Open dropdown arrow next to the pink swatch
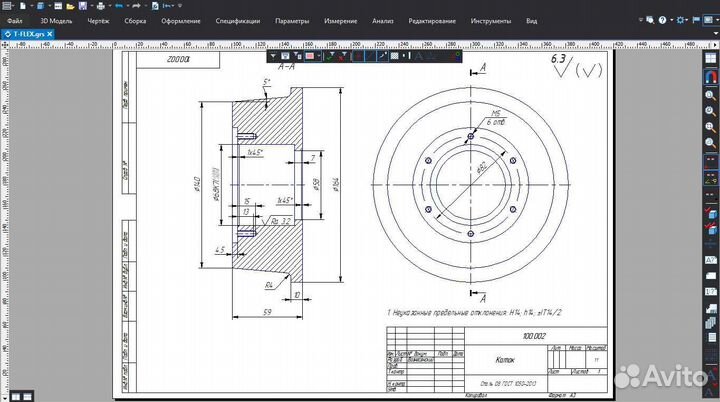Image resolution: width=720 pixels, height=402 pixels. click(319, 56)
